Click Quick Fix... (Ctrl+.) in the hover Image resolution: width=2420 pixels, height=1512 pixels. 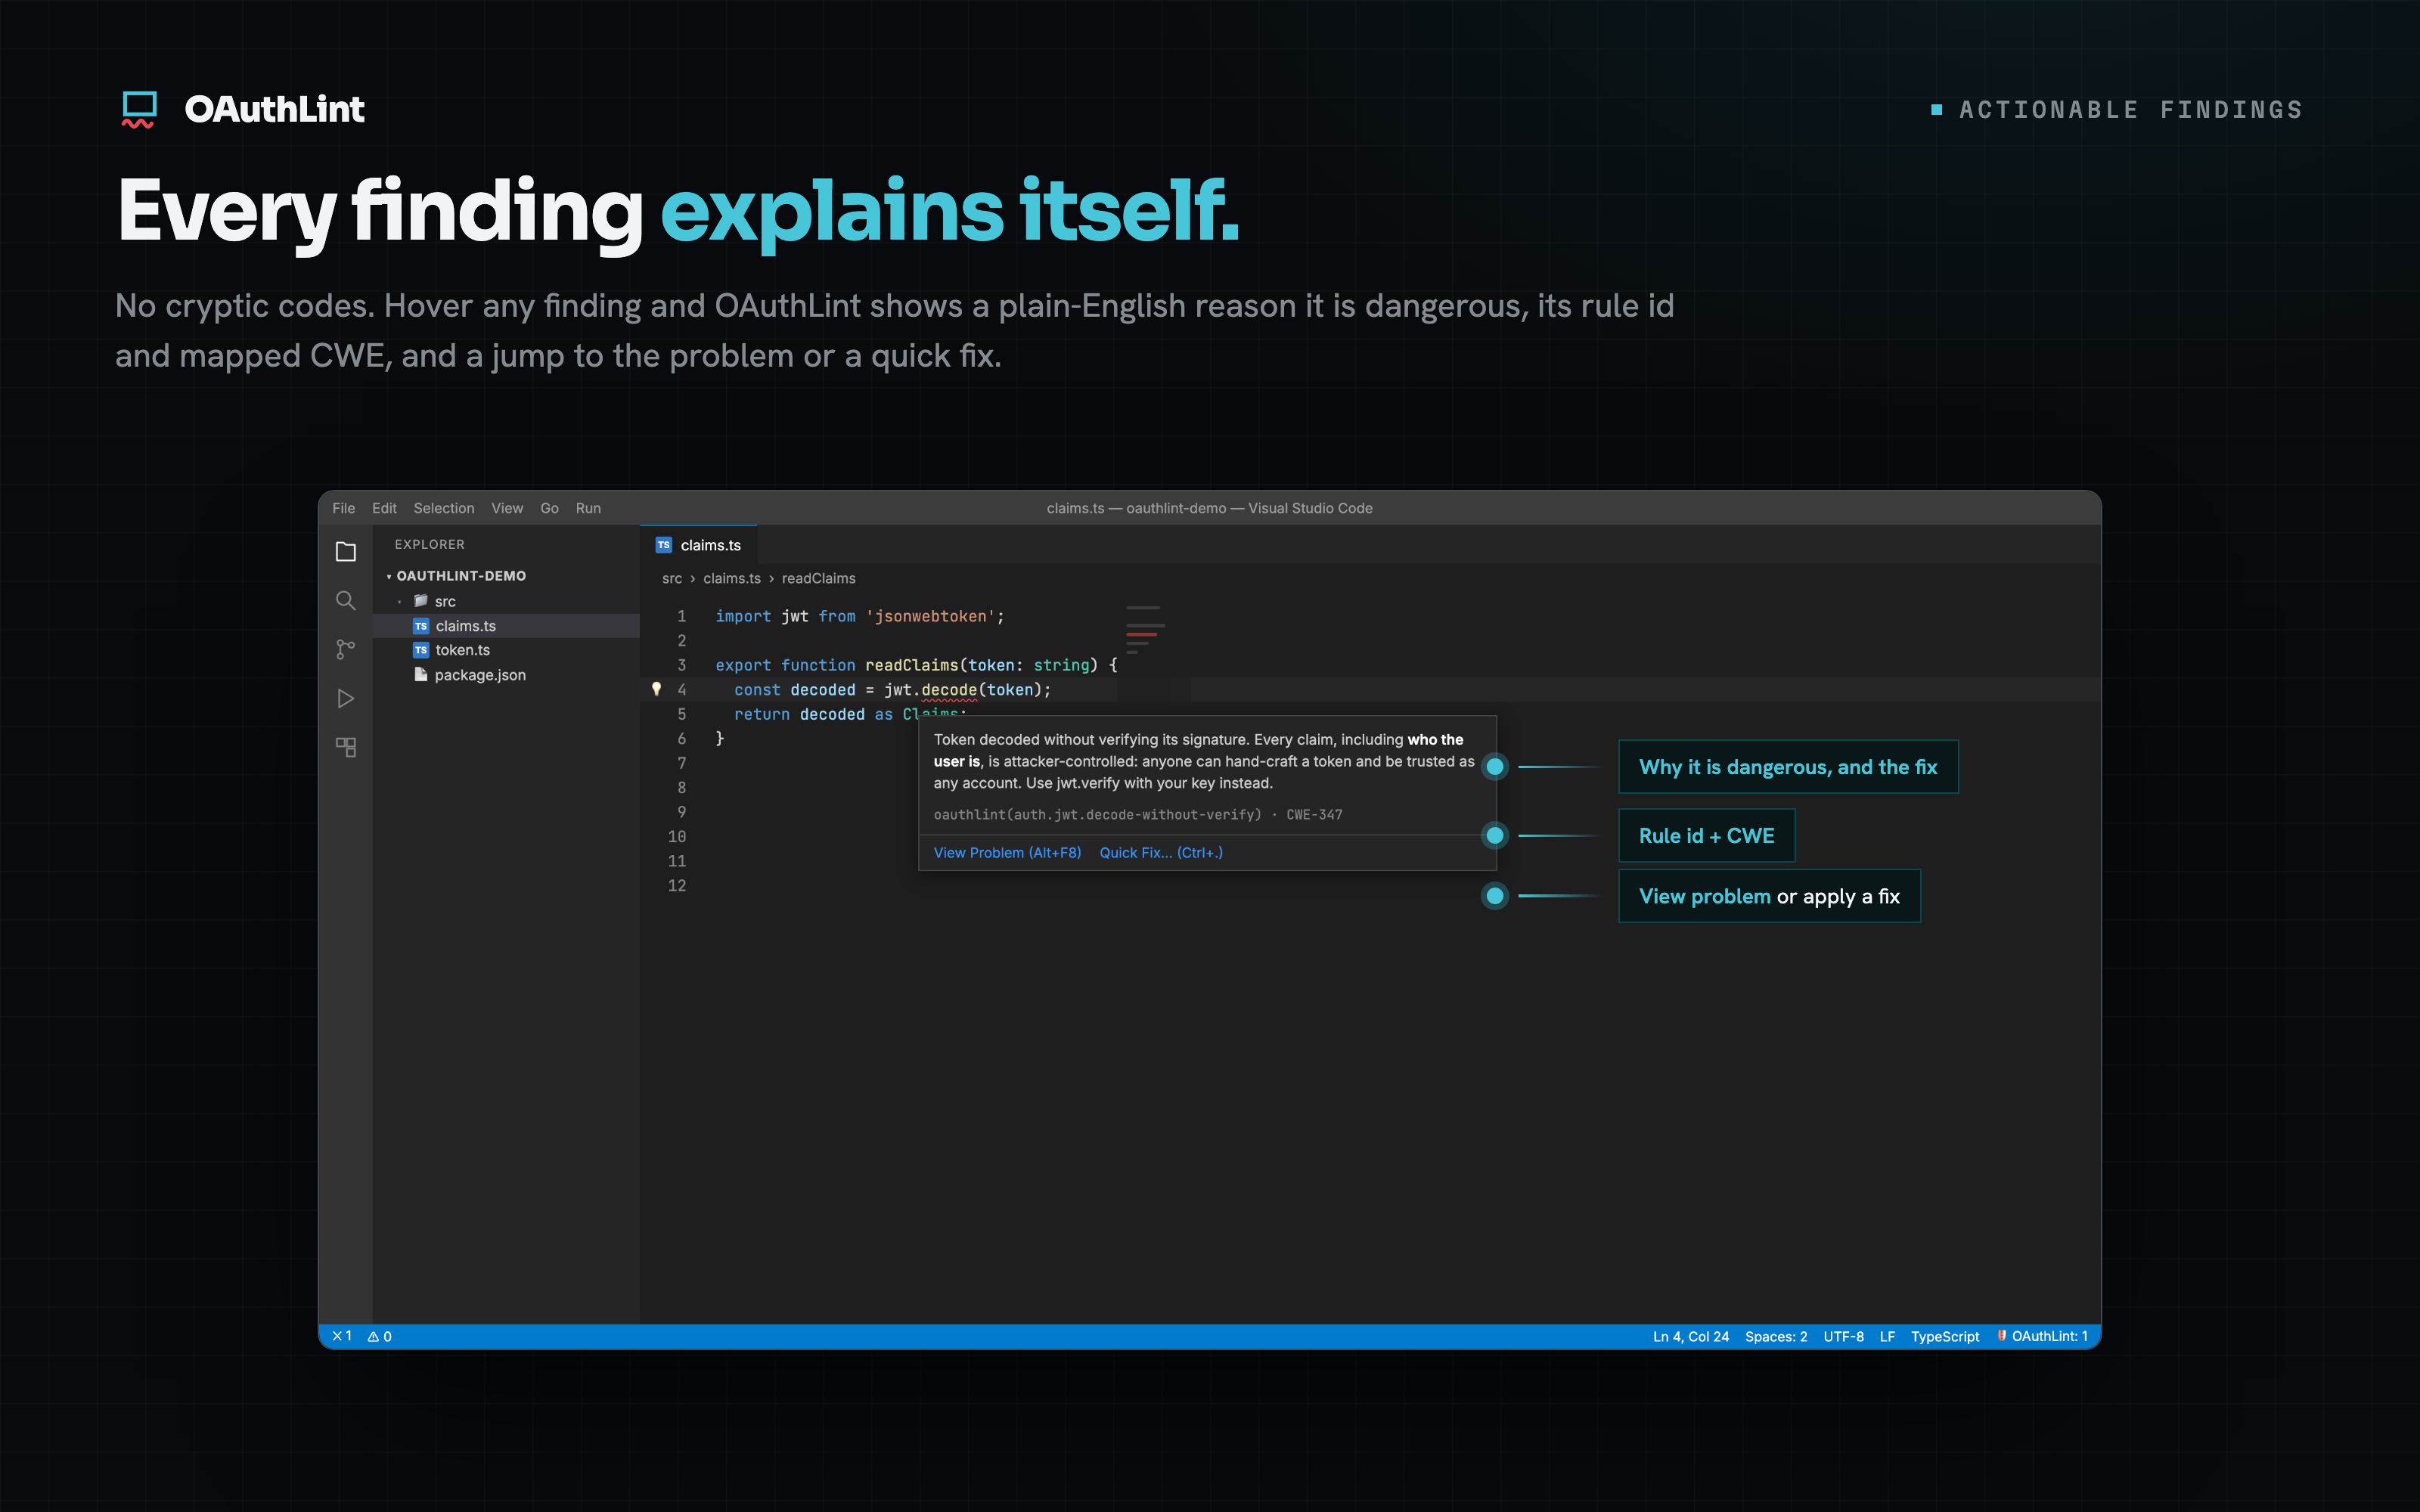coord(1161,853)
